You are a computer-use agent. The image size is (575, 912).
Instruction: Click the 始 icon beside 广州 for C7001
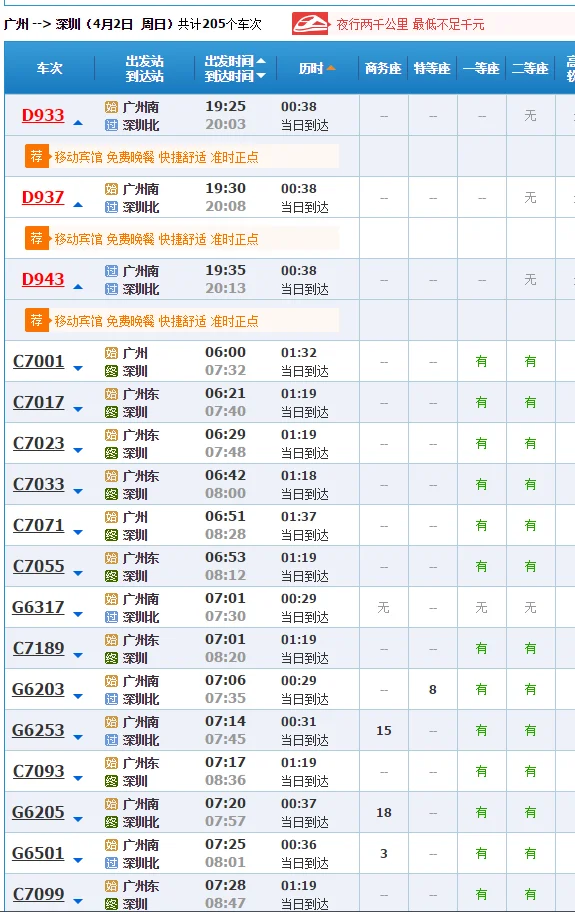point(112,353)
